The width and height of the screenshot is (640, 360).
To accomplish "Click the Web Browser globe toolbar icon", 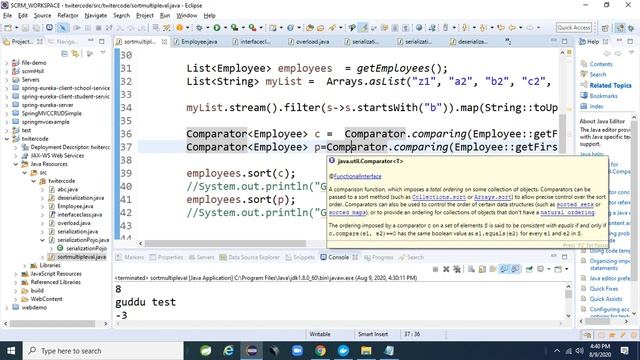I will (x=419, y=28).
